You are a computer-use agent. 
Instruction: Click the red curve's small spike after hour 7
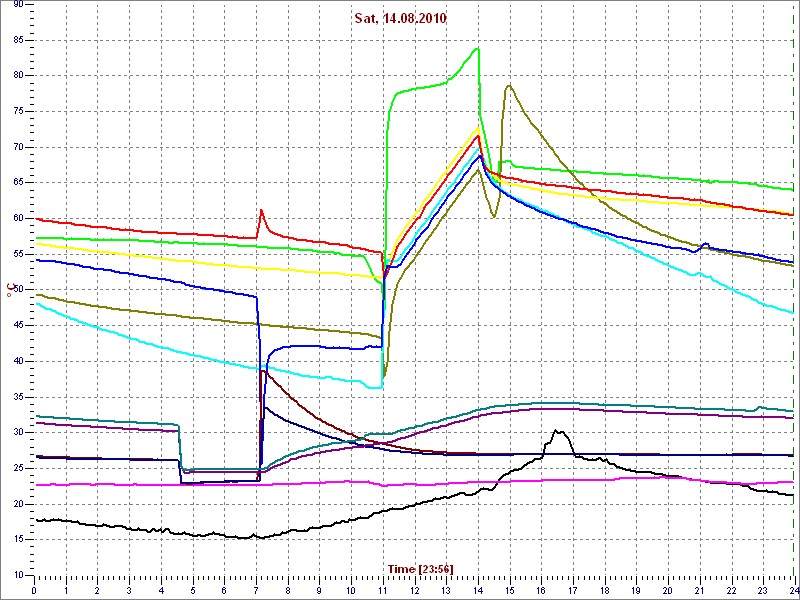pyautogui.click(x=261, y=210)
